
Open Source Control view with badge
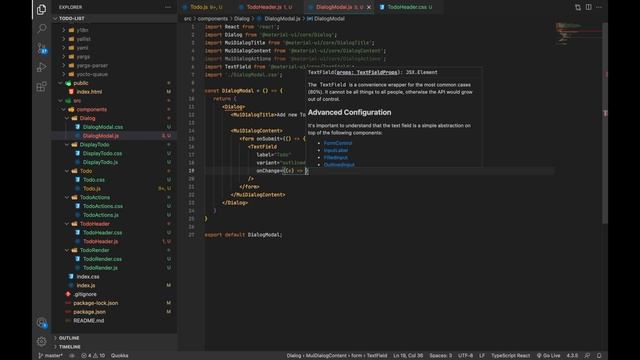click(41, 48)
